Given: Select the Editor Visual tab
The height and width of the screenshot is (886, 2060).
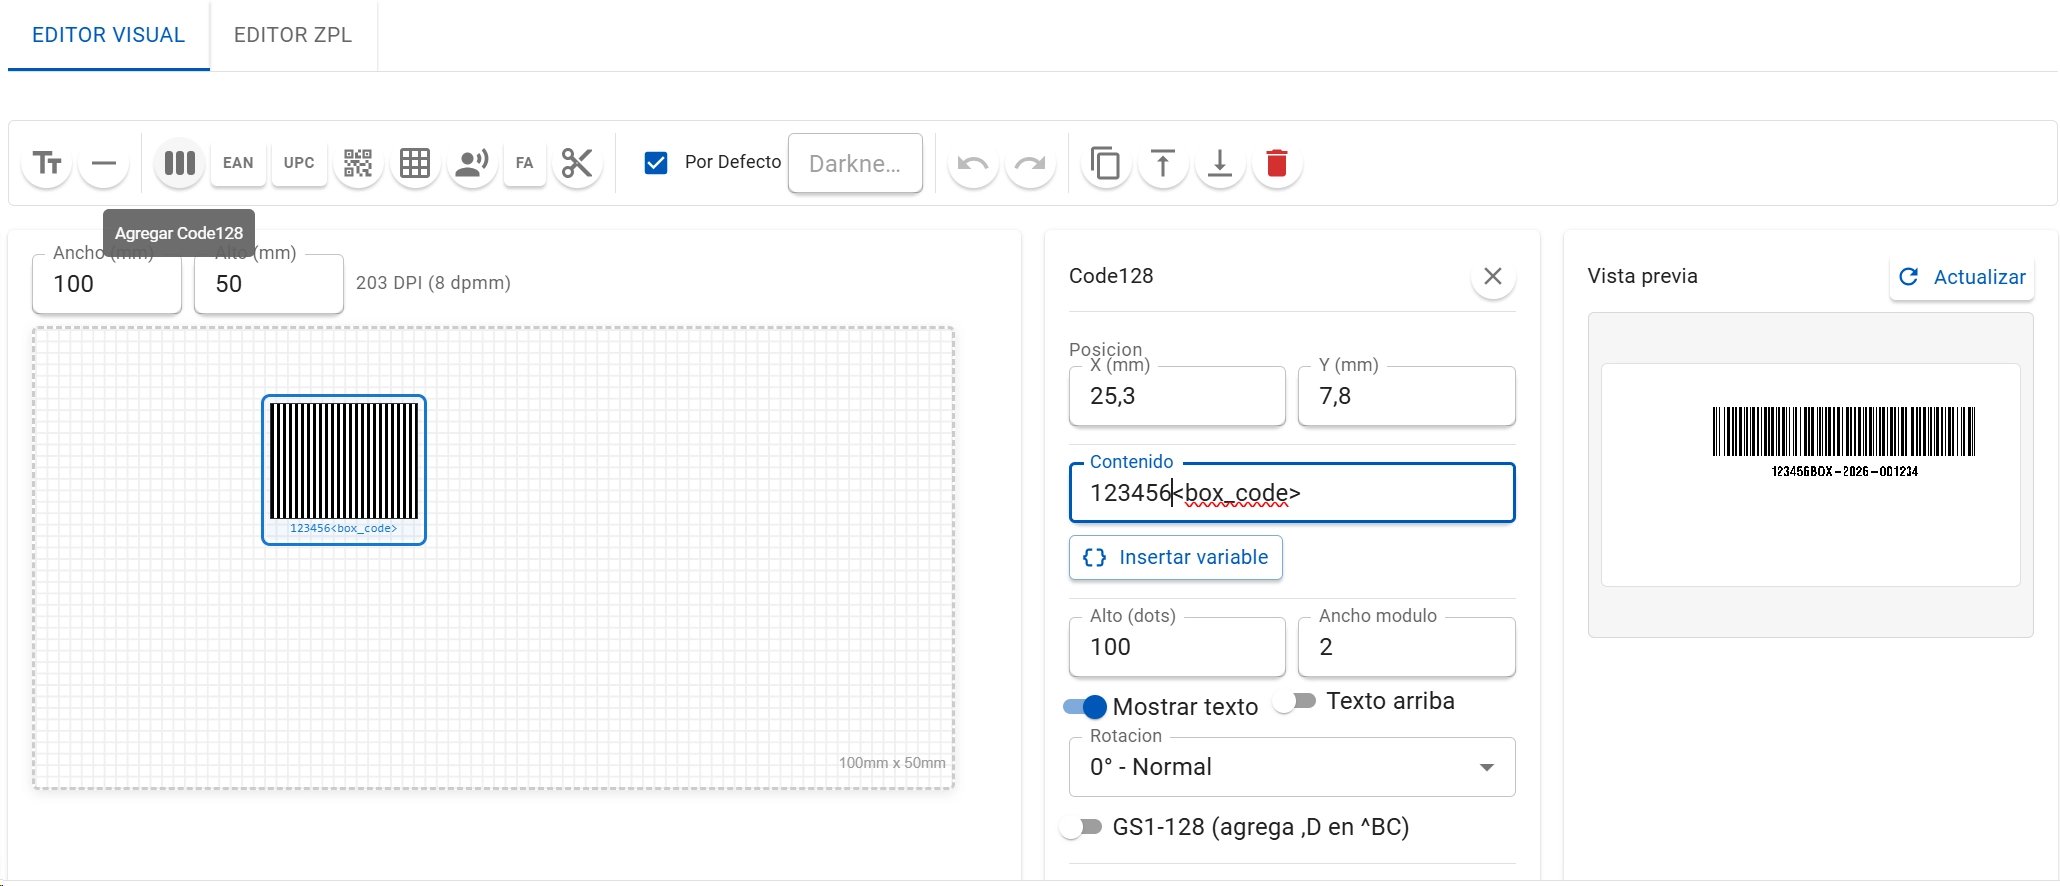Looking at the screenshot, I should pos(109,35).
